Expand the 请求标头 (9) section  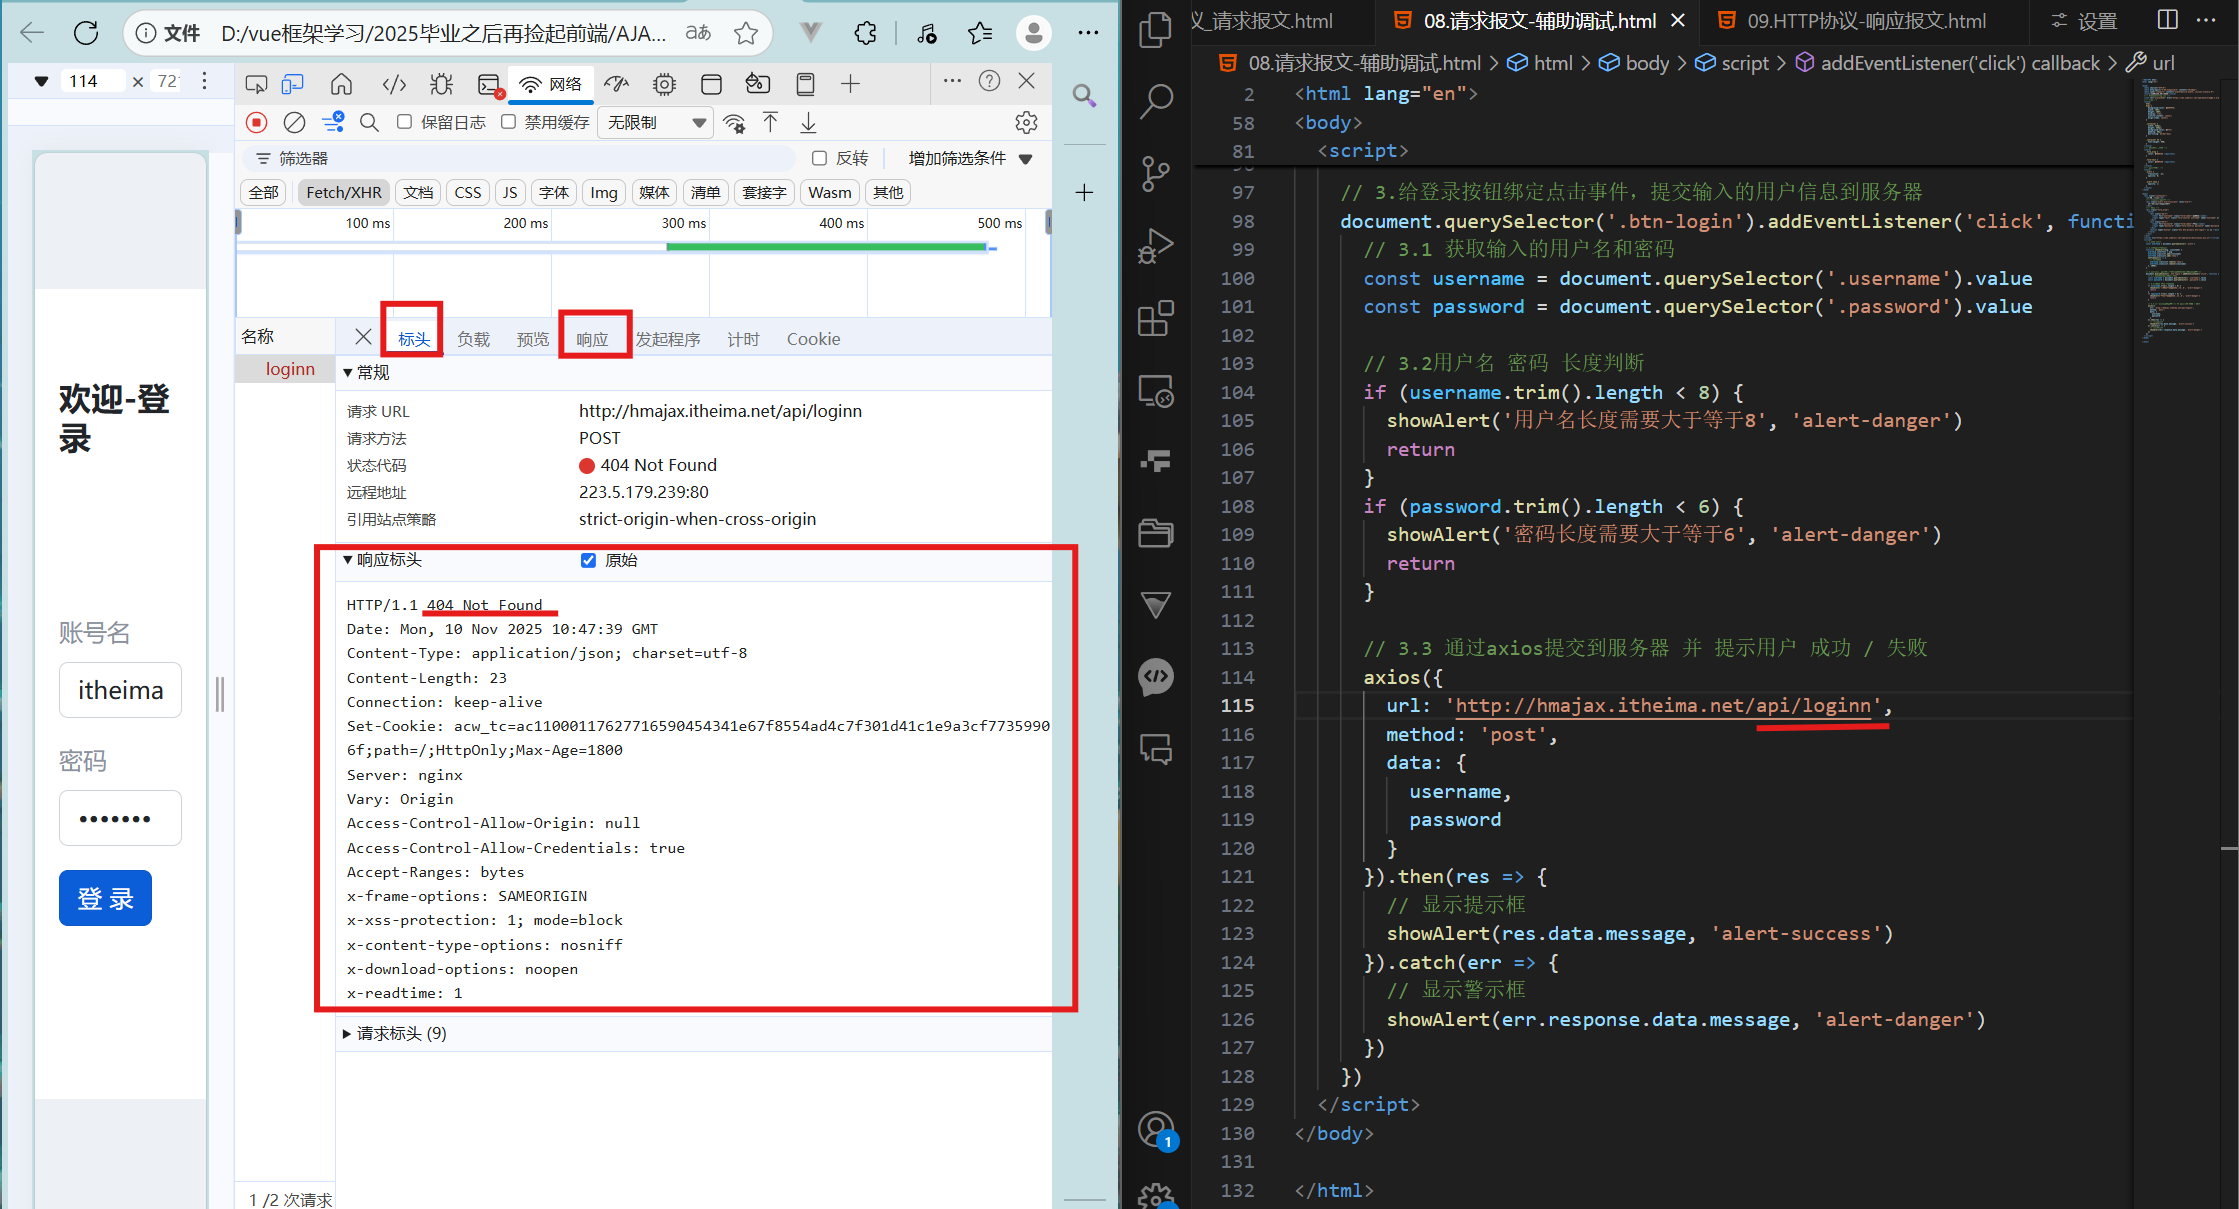pyautogui.click(x=394, y=1033)
